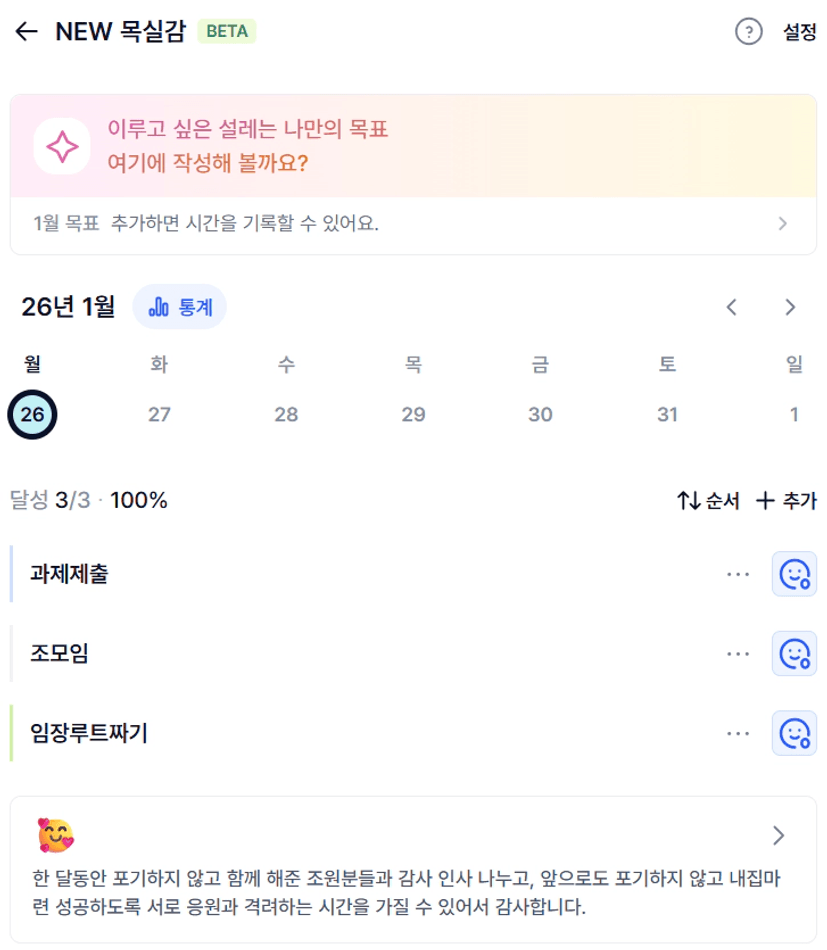The width and height of the screenshot is (827, 950).
Task: Open 통계 statistics view
Action: tap(180, 307)
